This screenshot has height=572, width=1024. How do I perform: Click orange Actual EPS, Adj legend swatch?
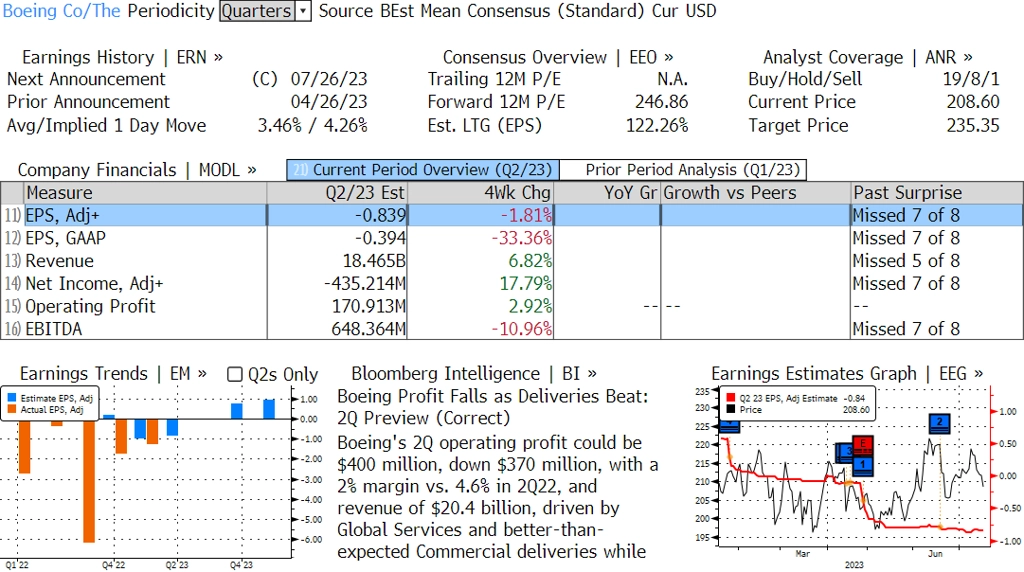pyautogui.click(x=12, y=409)
